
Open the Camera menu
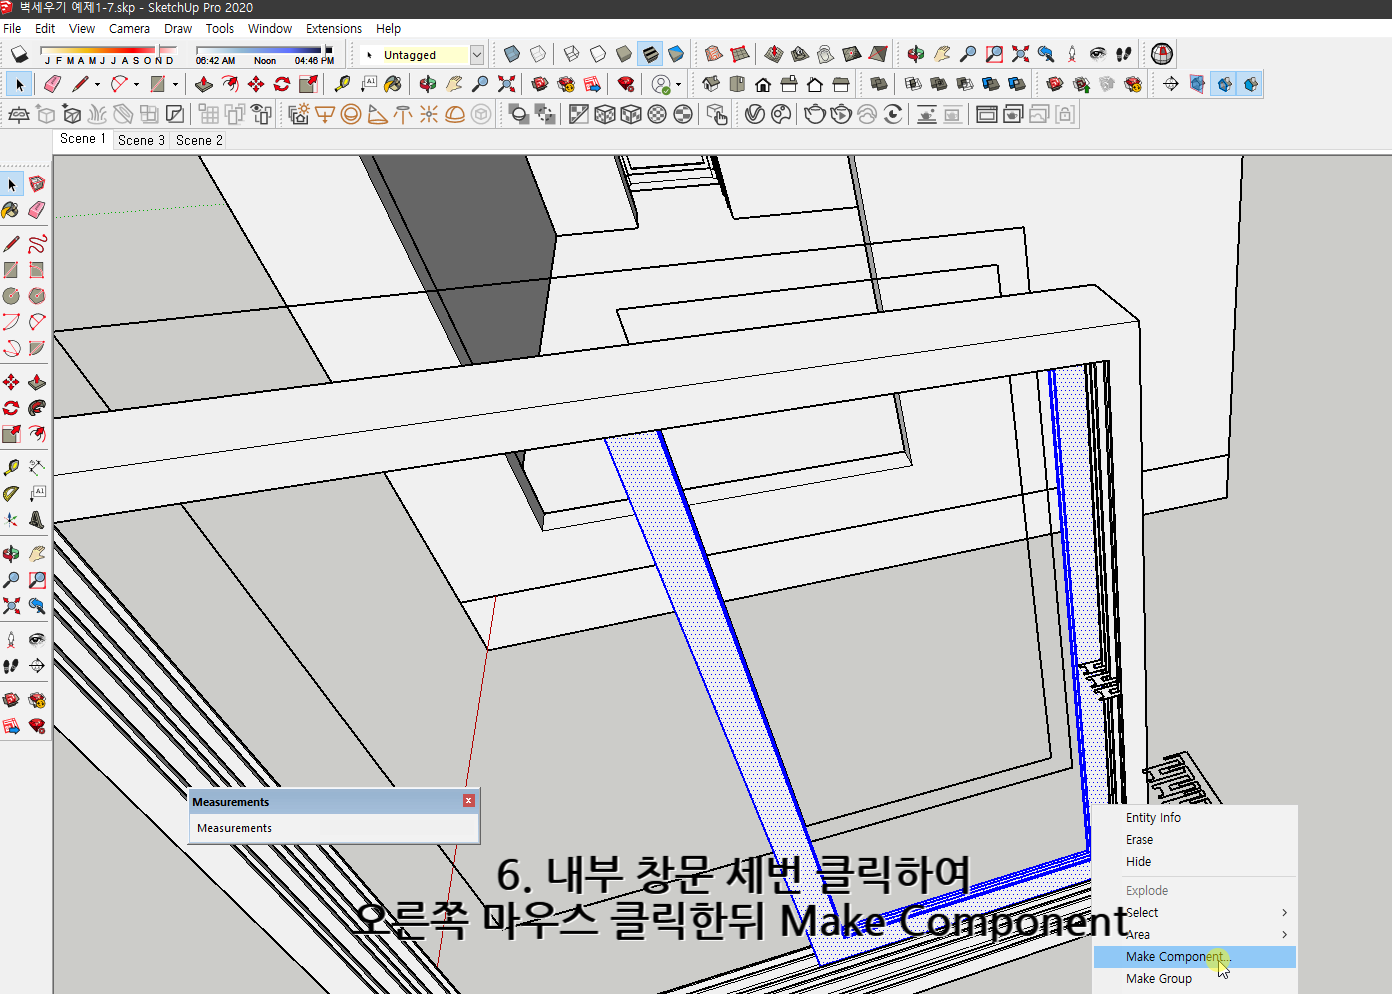click(x=129, y=29)
